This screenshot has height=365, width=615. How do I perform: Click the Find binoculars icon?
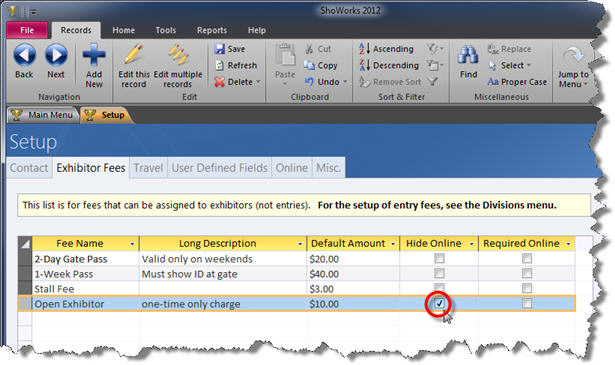(x=468, y=55)
